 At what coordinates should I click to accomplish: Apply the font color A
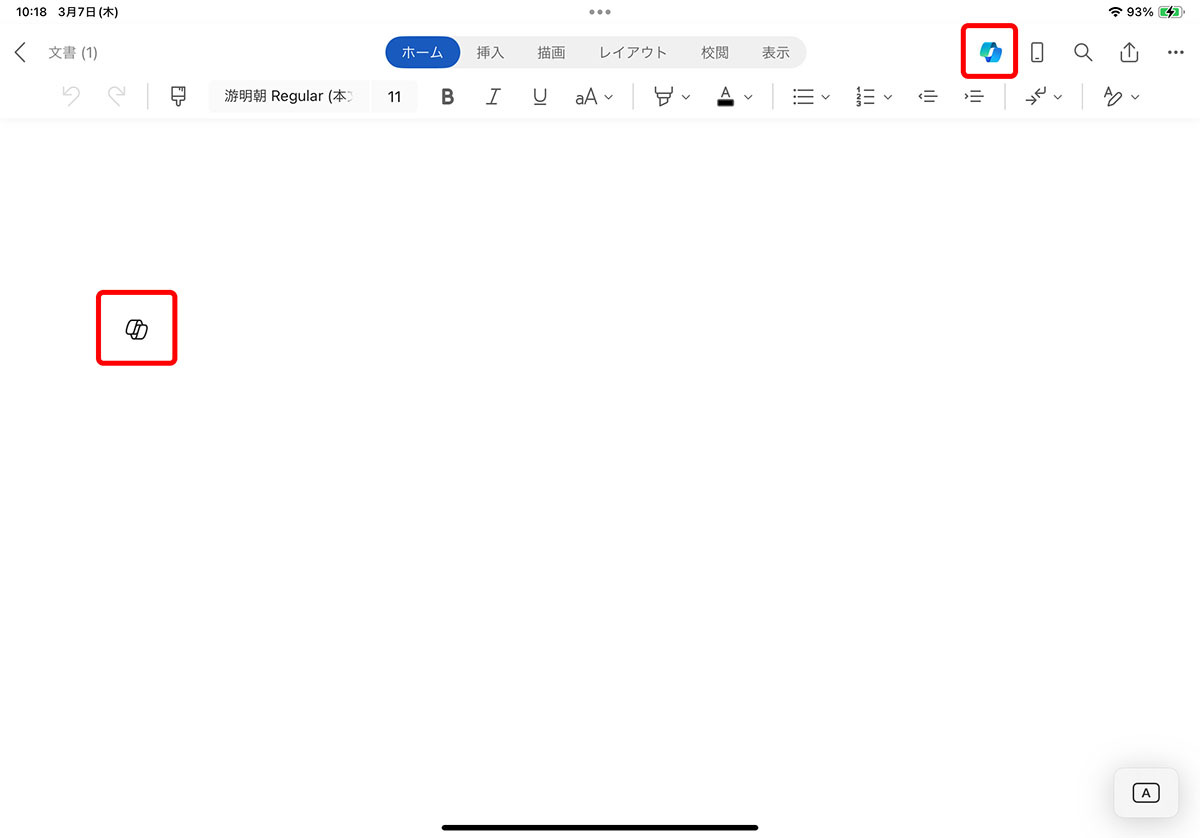pyautogui.click(x=725, y=96)
